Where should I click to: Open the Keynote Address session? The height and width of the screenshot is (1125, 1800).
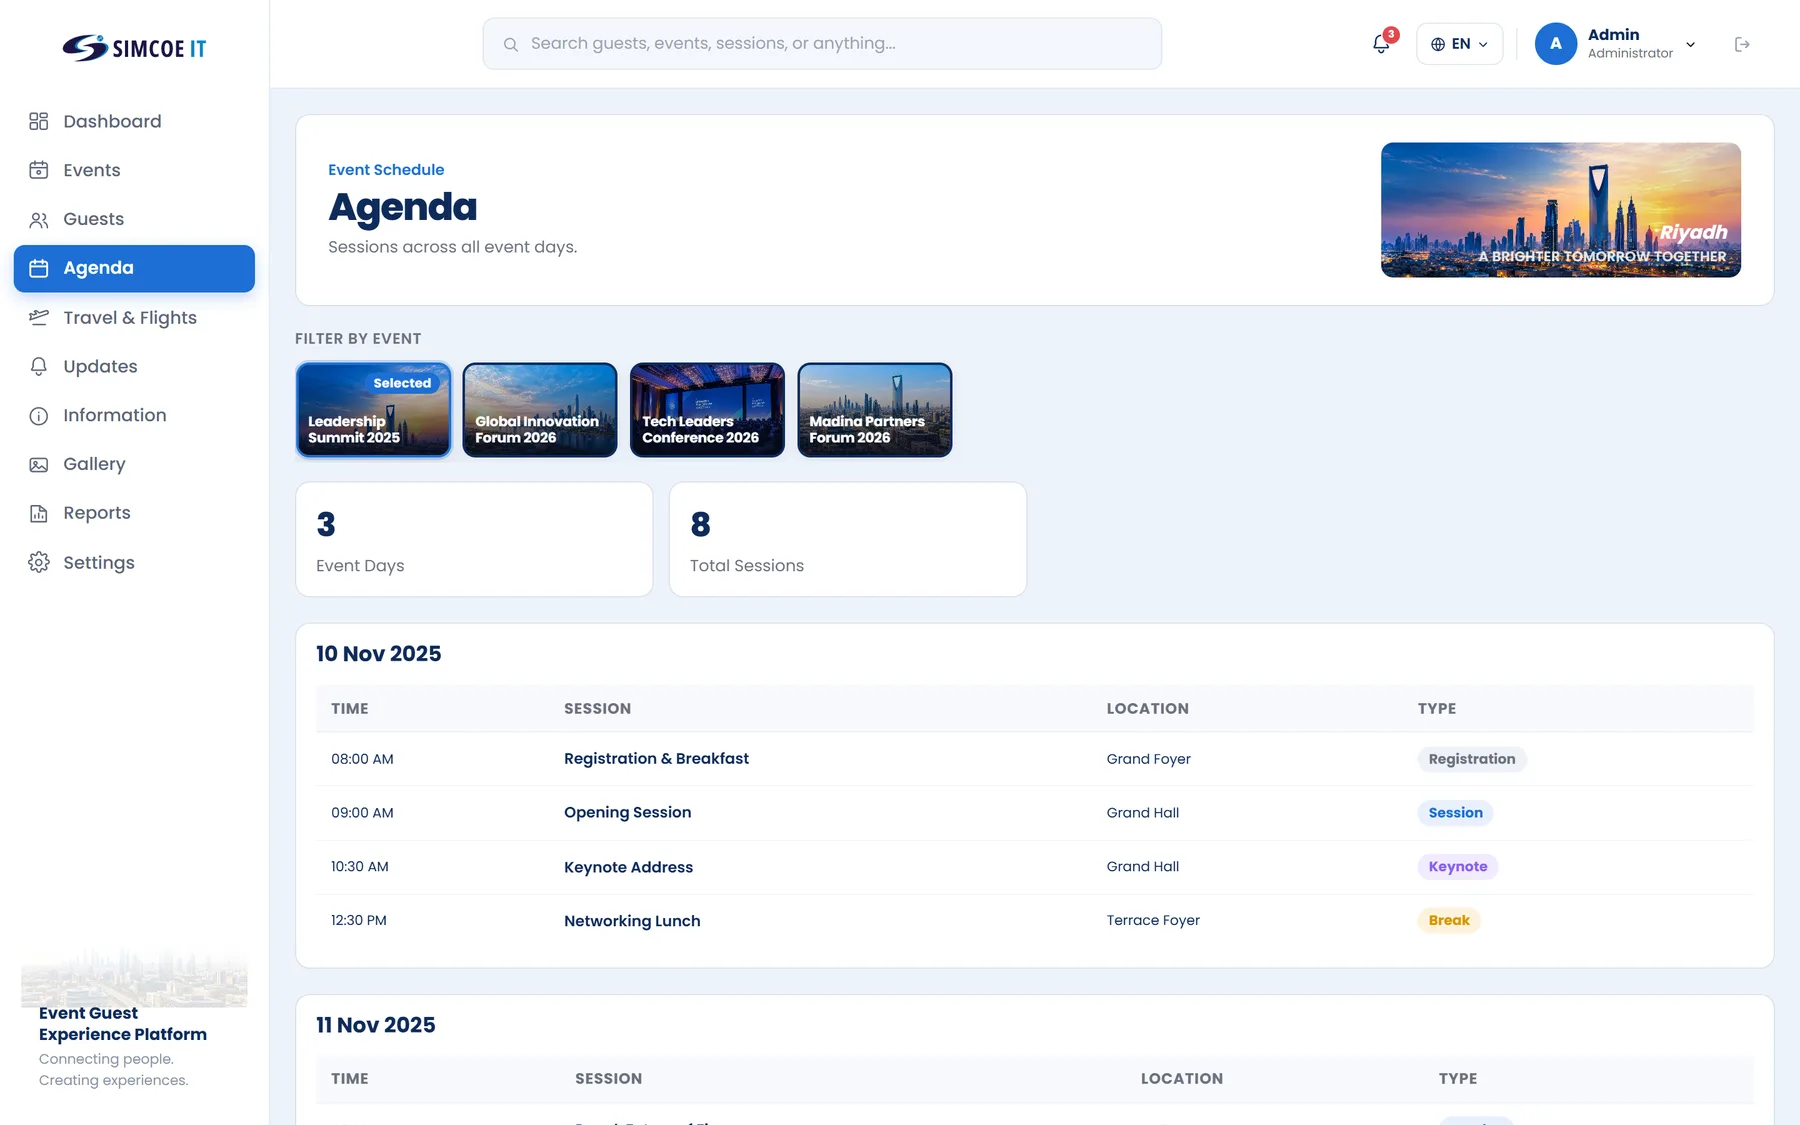tap(628, 867)
